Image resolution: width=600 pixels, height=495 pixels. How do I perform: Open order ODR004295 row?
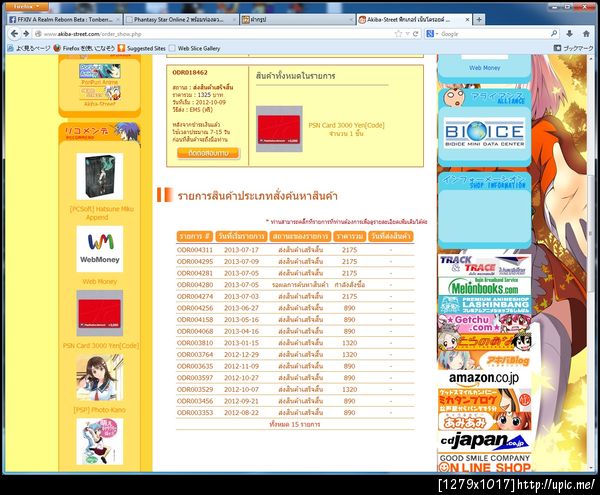click(295, 262)
